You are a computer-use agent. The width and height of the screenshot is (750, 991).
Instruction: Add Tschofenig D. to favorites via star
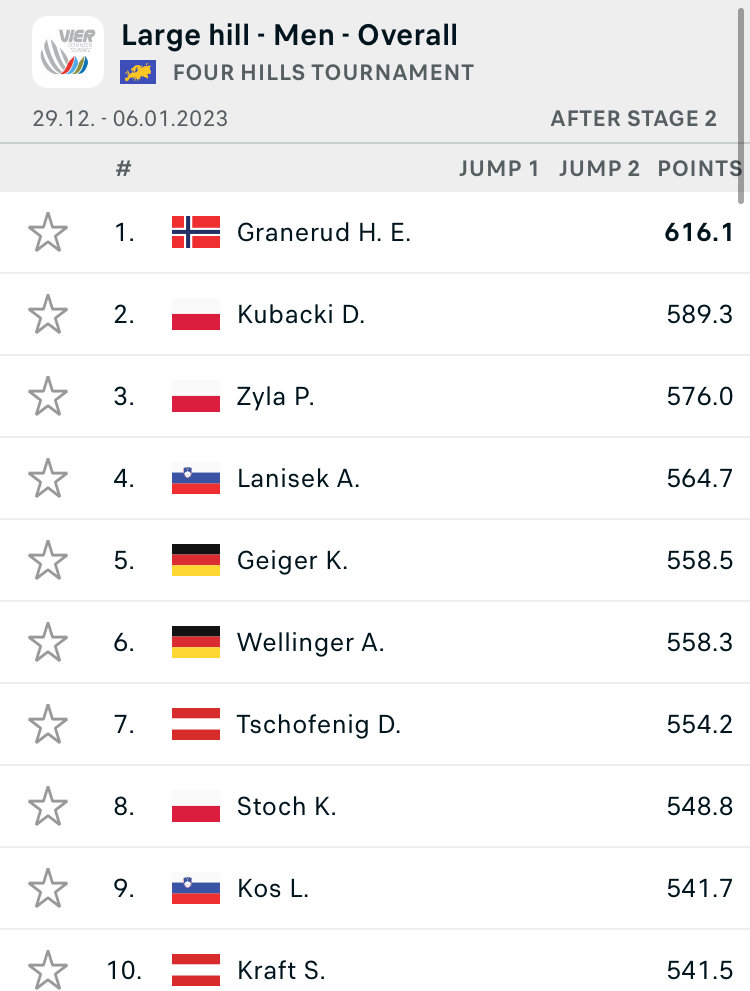(48, 724)
